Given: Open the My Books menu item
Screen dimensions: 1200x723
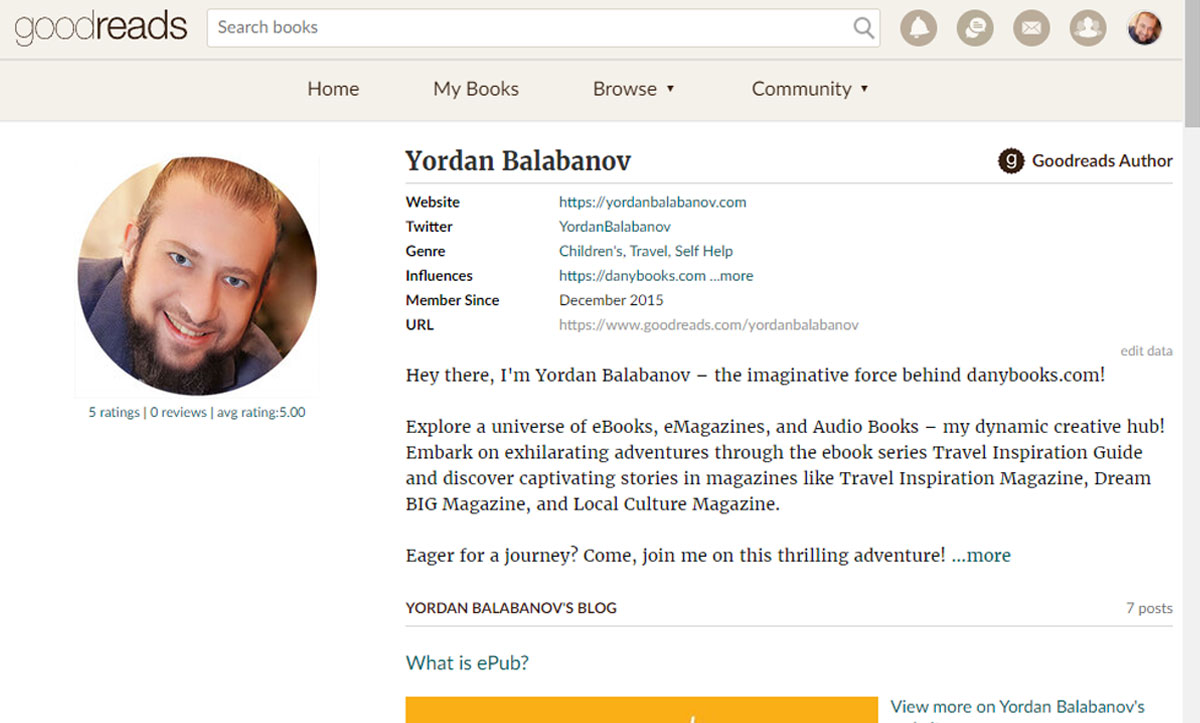Looking at the screenshot, I should pyautogui.click(x=475, y=89).
